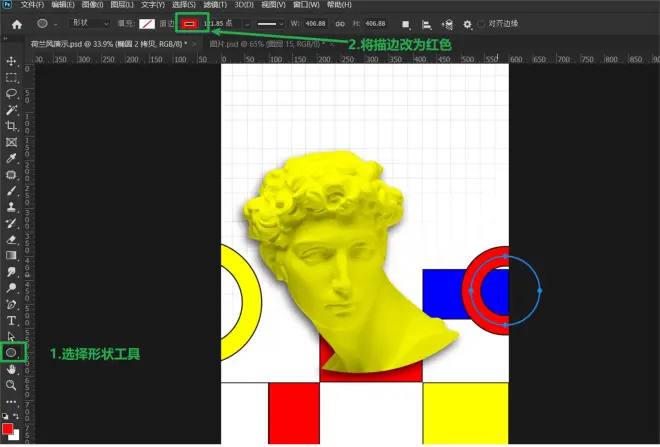660x447 pixels.
Task: Click the red foreground color swatch
Action: [7, 429]
